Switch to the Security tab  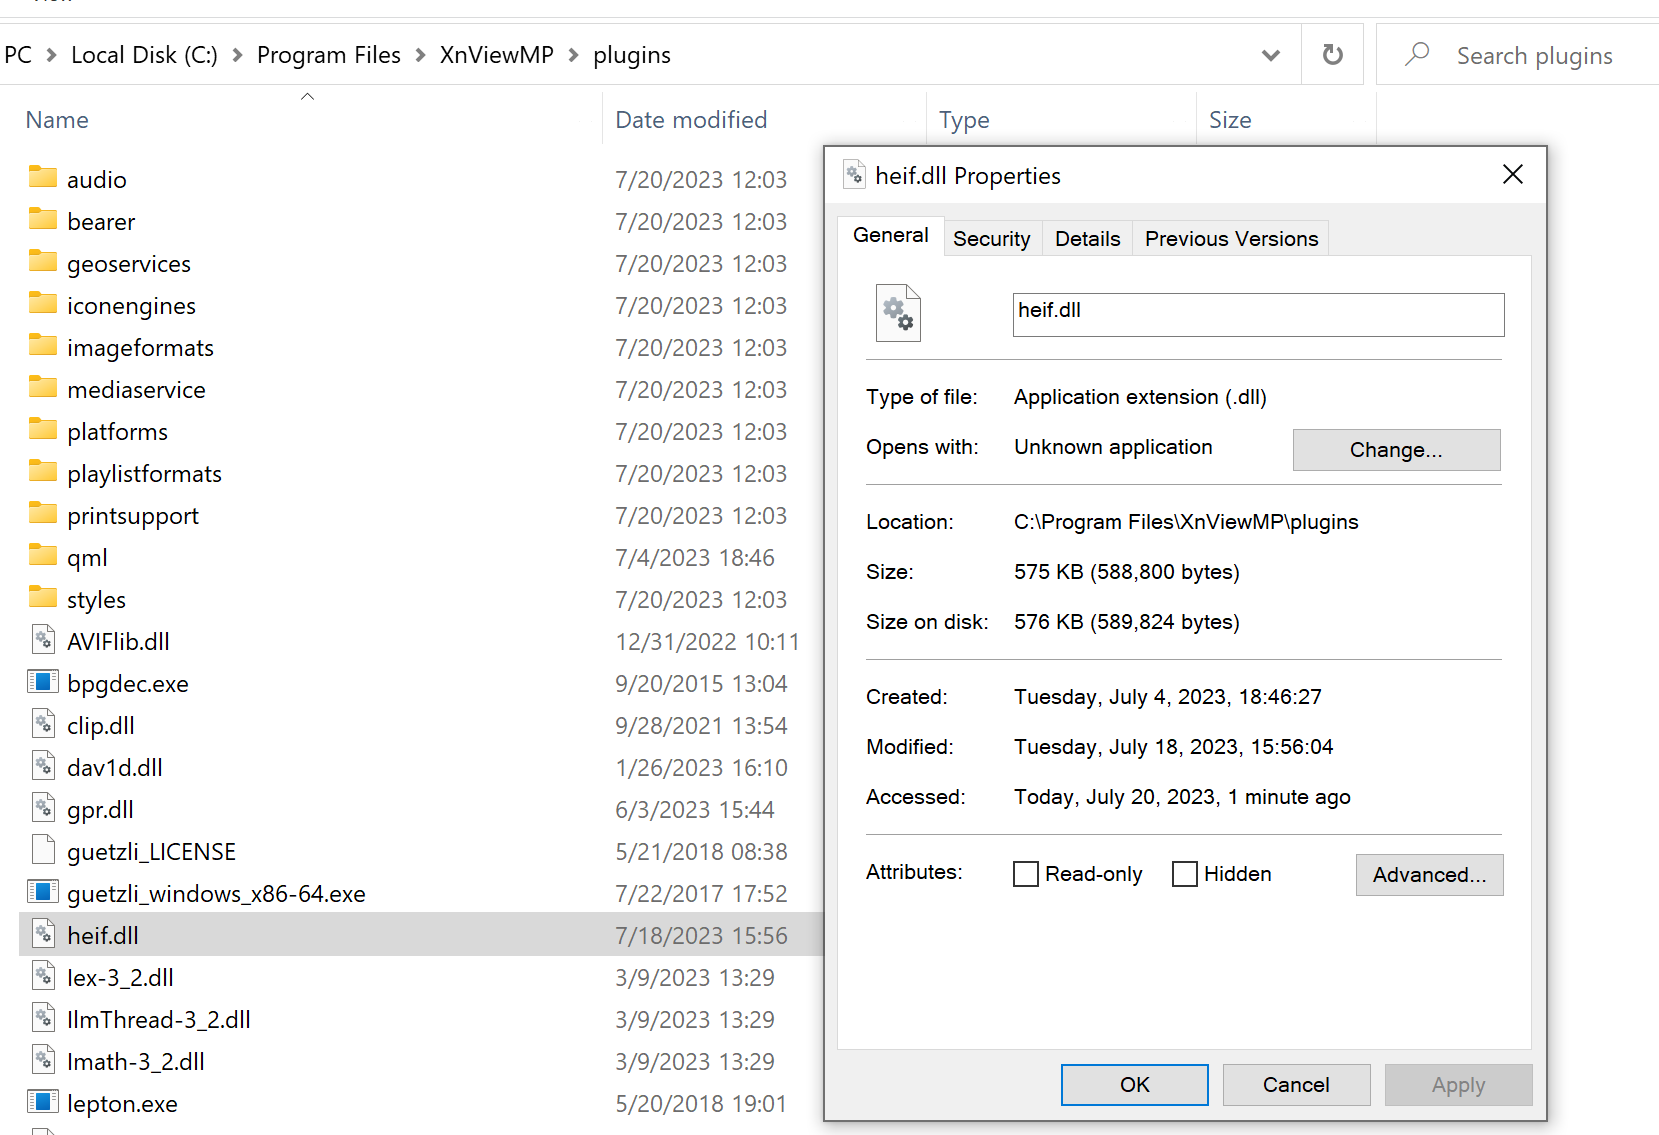pos(991,239)
